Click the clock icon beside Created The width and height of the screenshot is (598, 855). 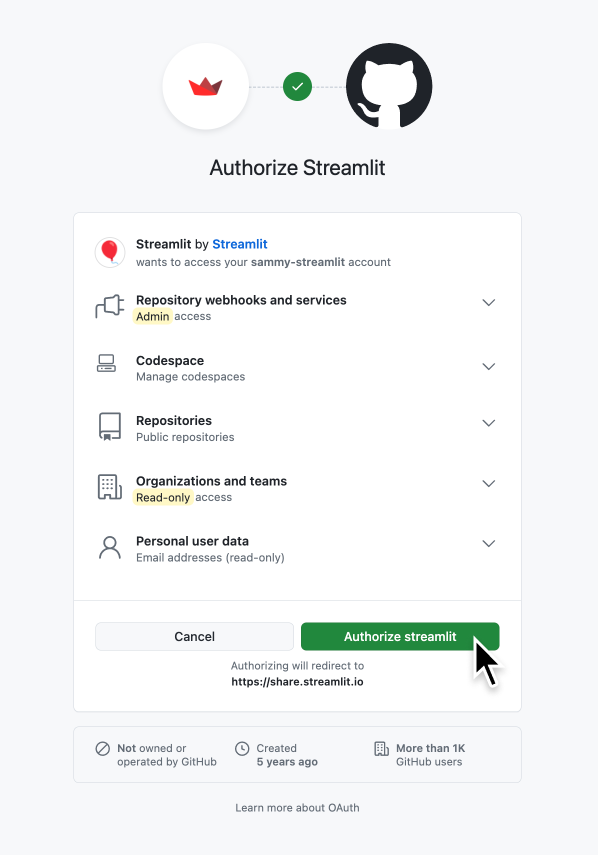coord(242,748)
